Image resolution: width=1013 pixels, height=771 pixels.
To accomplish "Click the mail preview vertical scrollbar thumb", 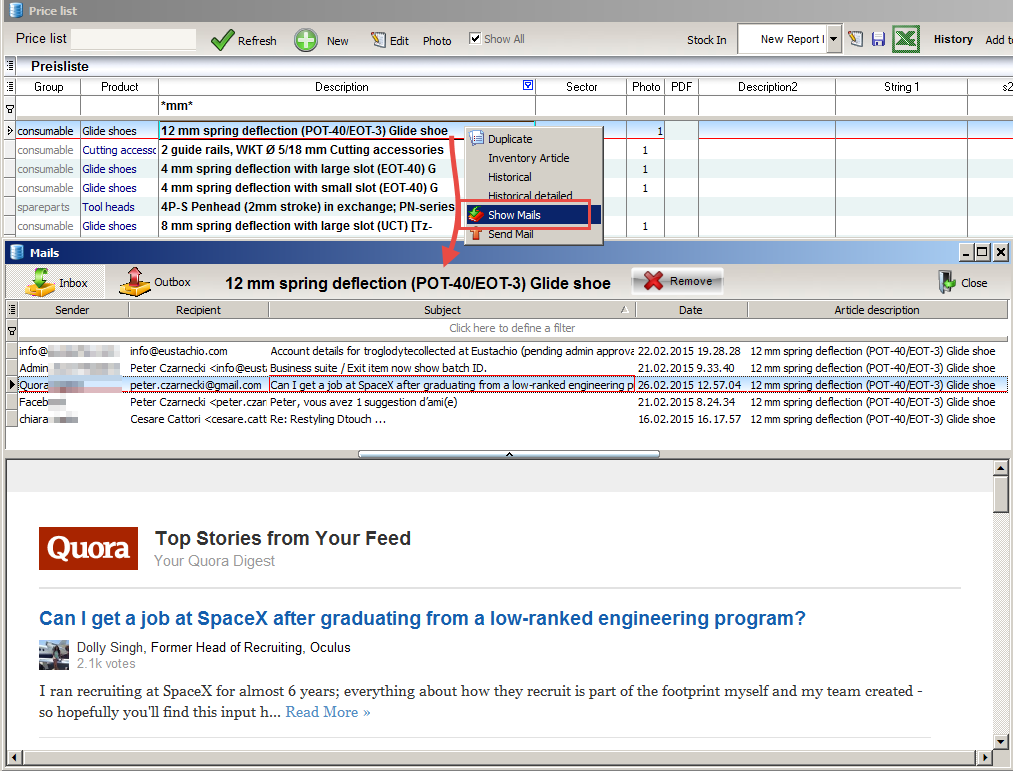I will pyautogui.click(x=1001, y=494).
